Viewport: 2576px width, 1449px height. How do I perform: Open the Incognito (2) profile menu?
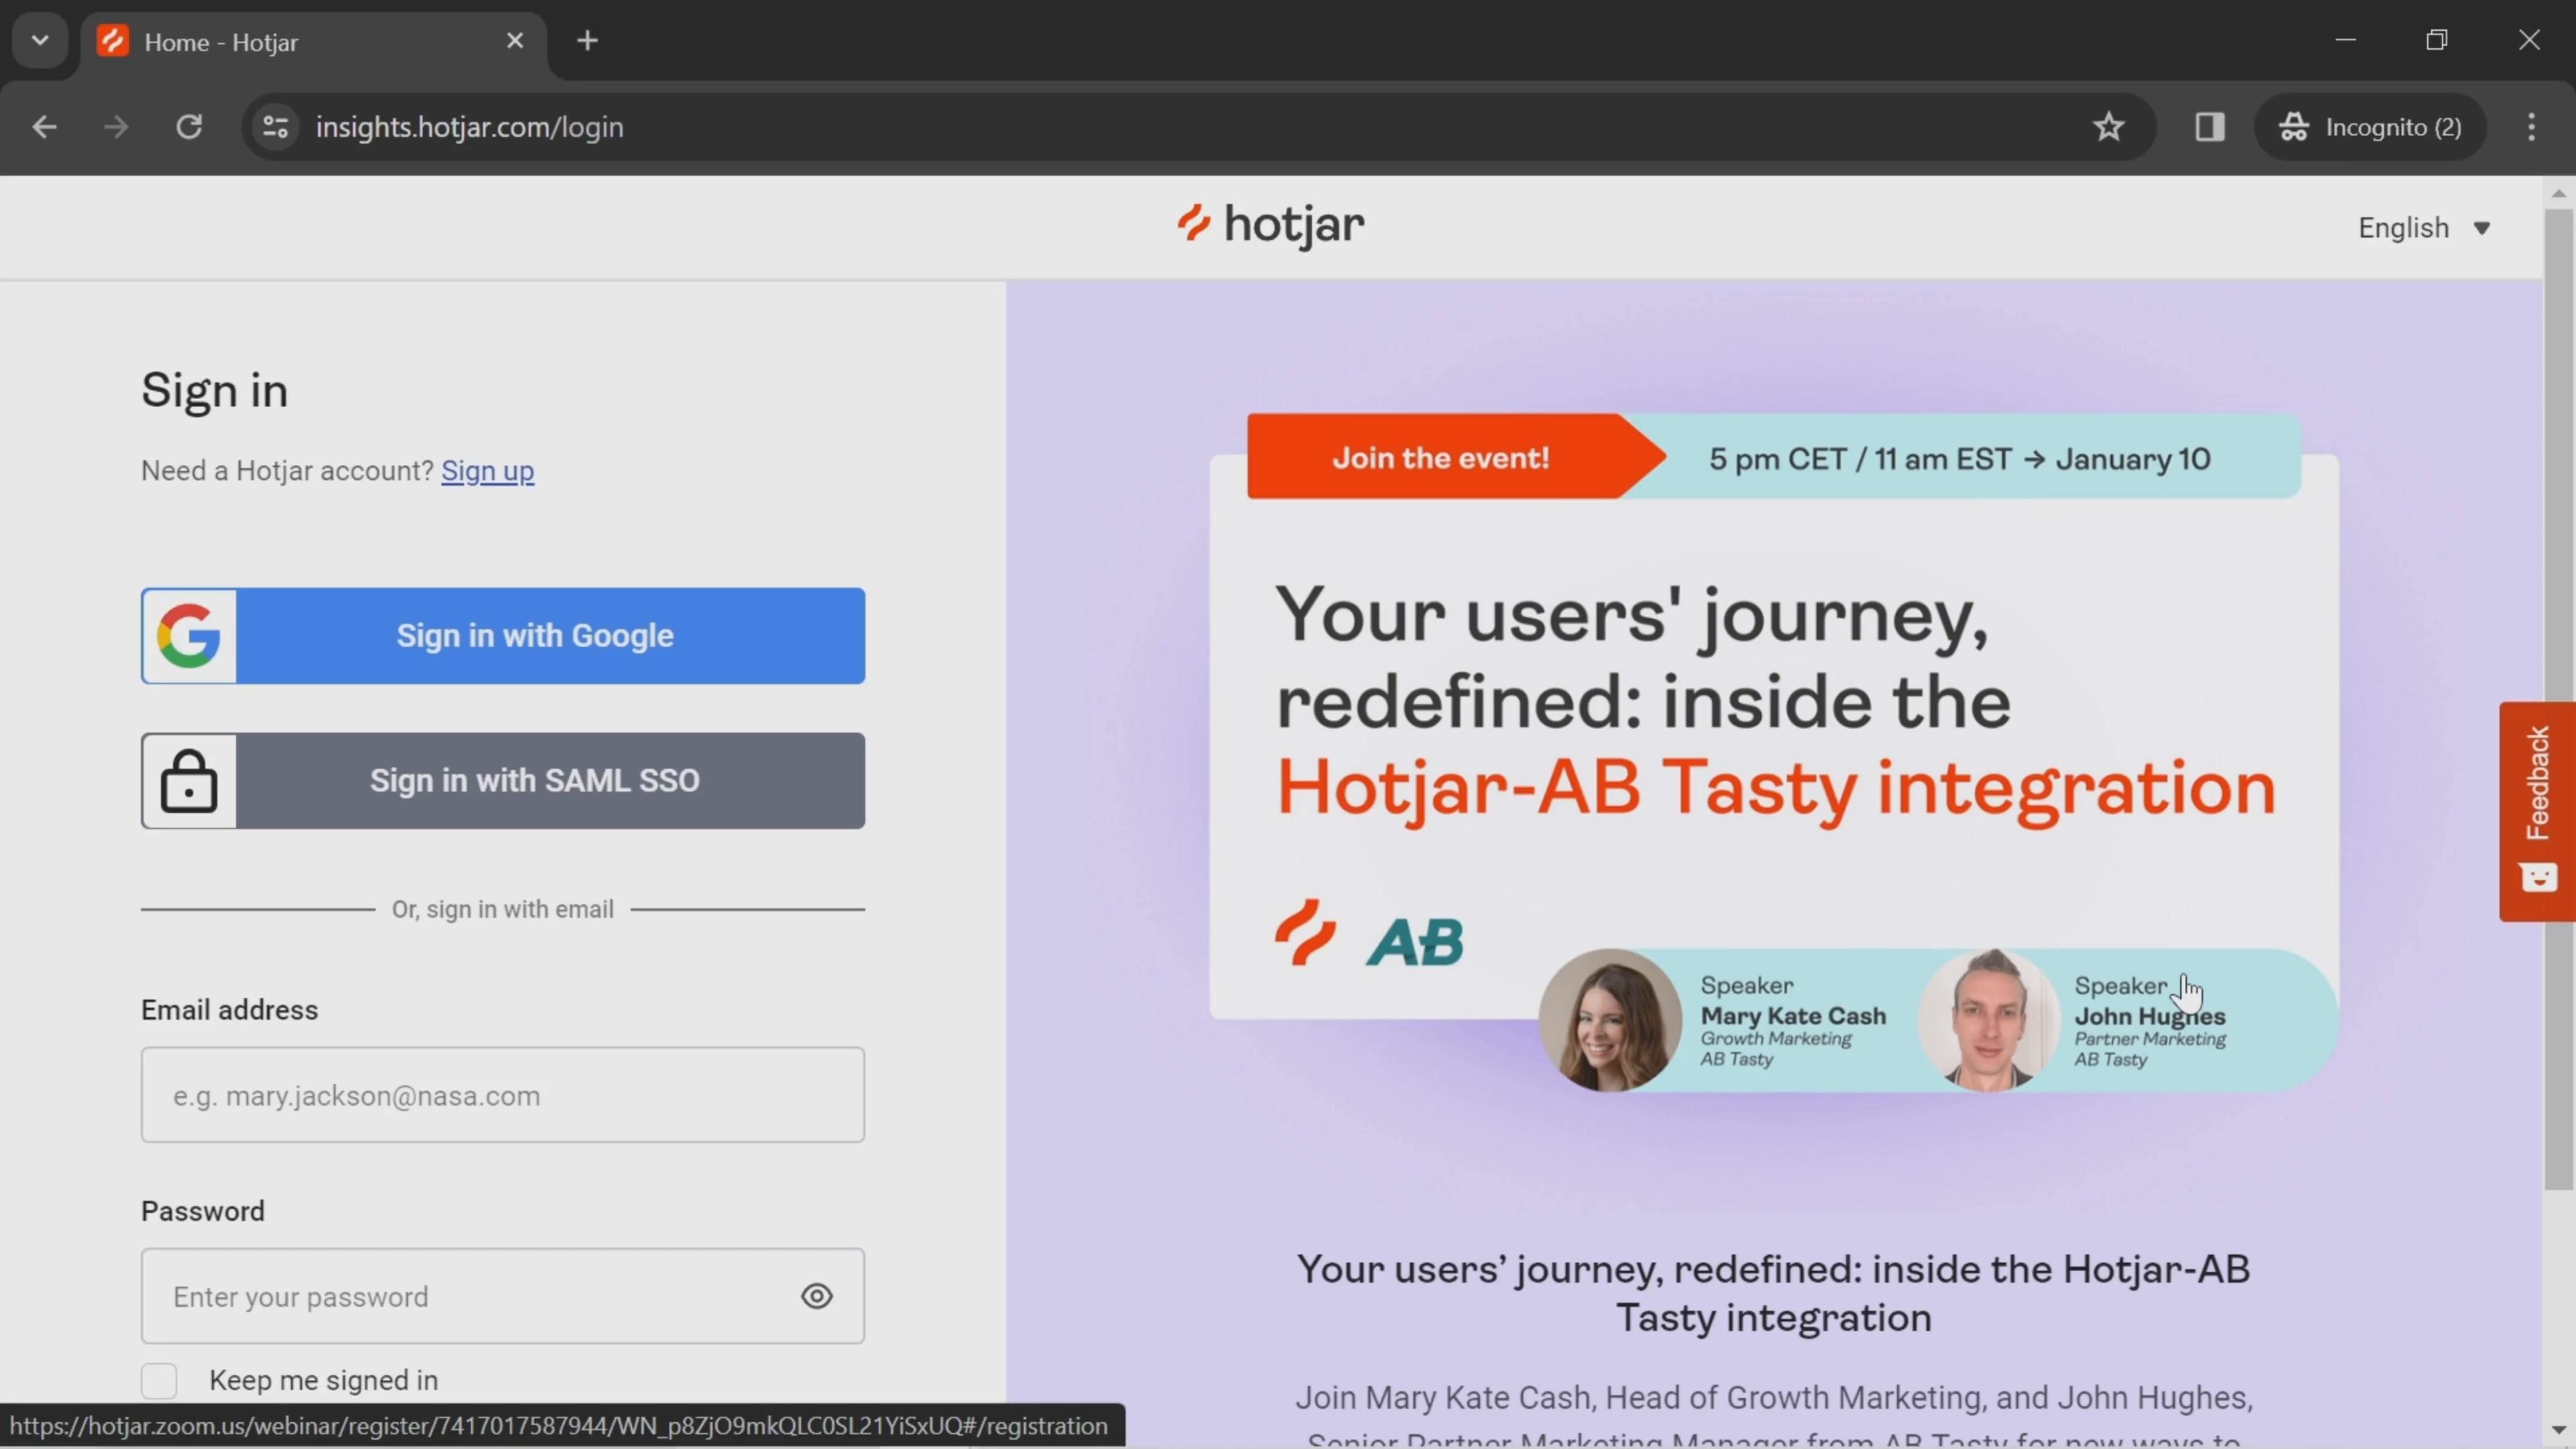coord(2370,127)
